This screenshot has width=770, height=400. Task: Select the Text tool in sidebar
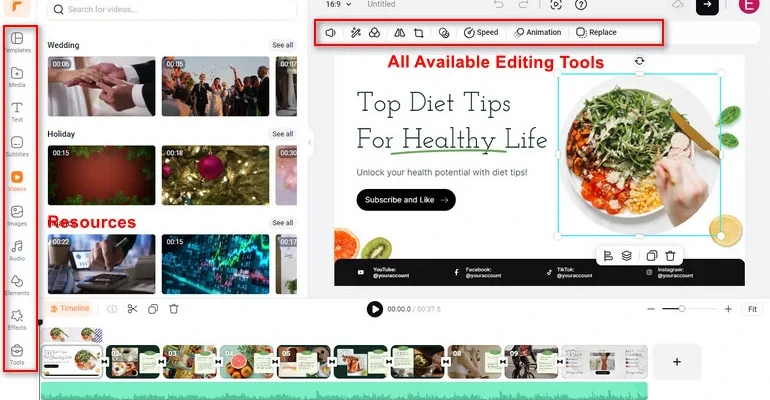coord(17,111)
